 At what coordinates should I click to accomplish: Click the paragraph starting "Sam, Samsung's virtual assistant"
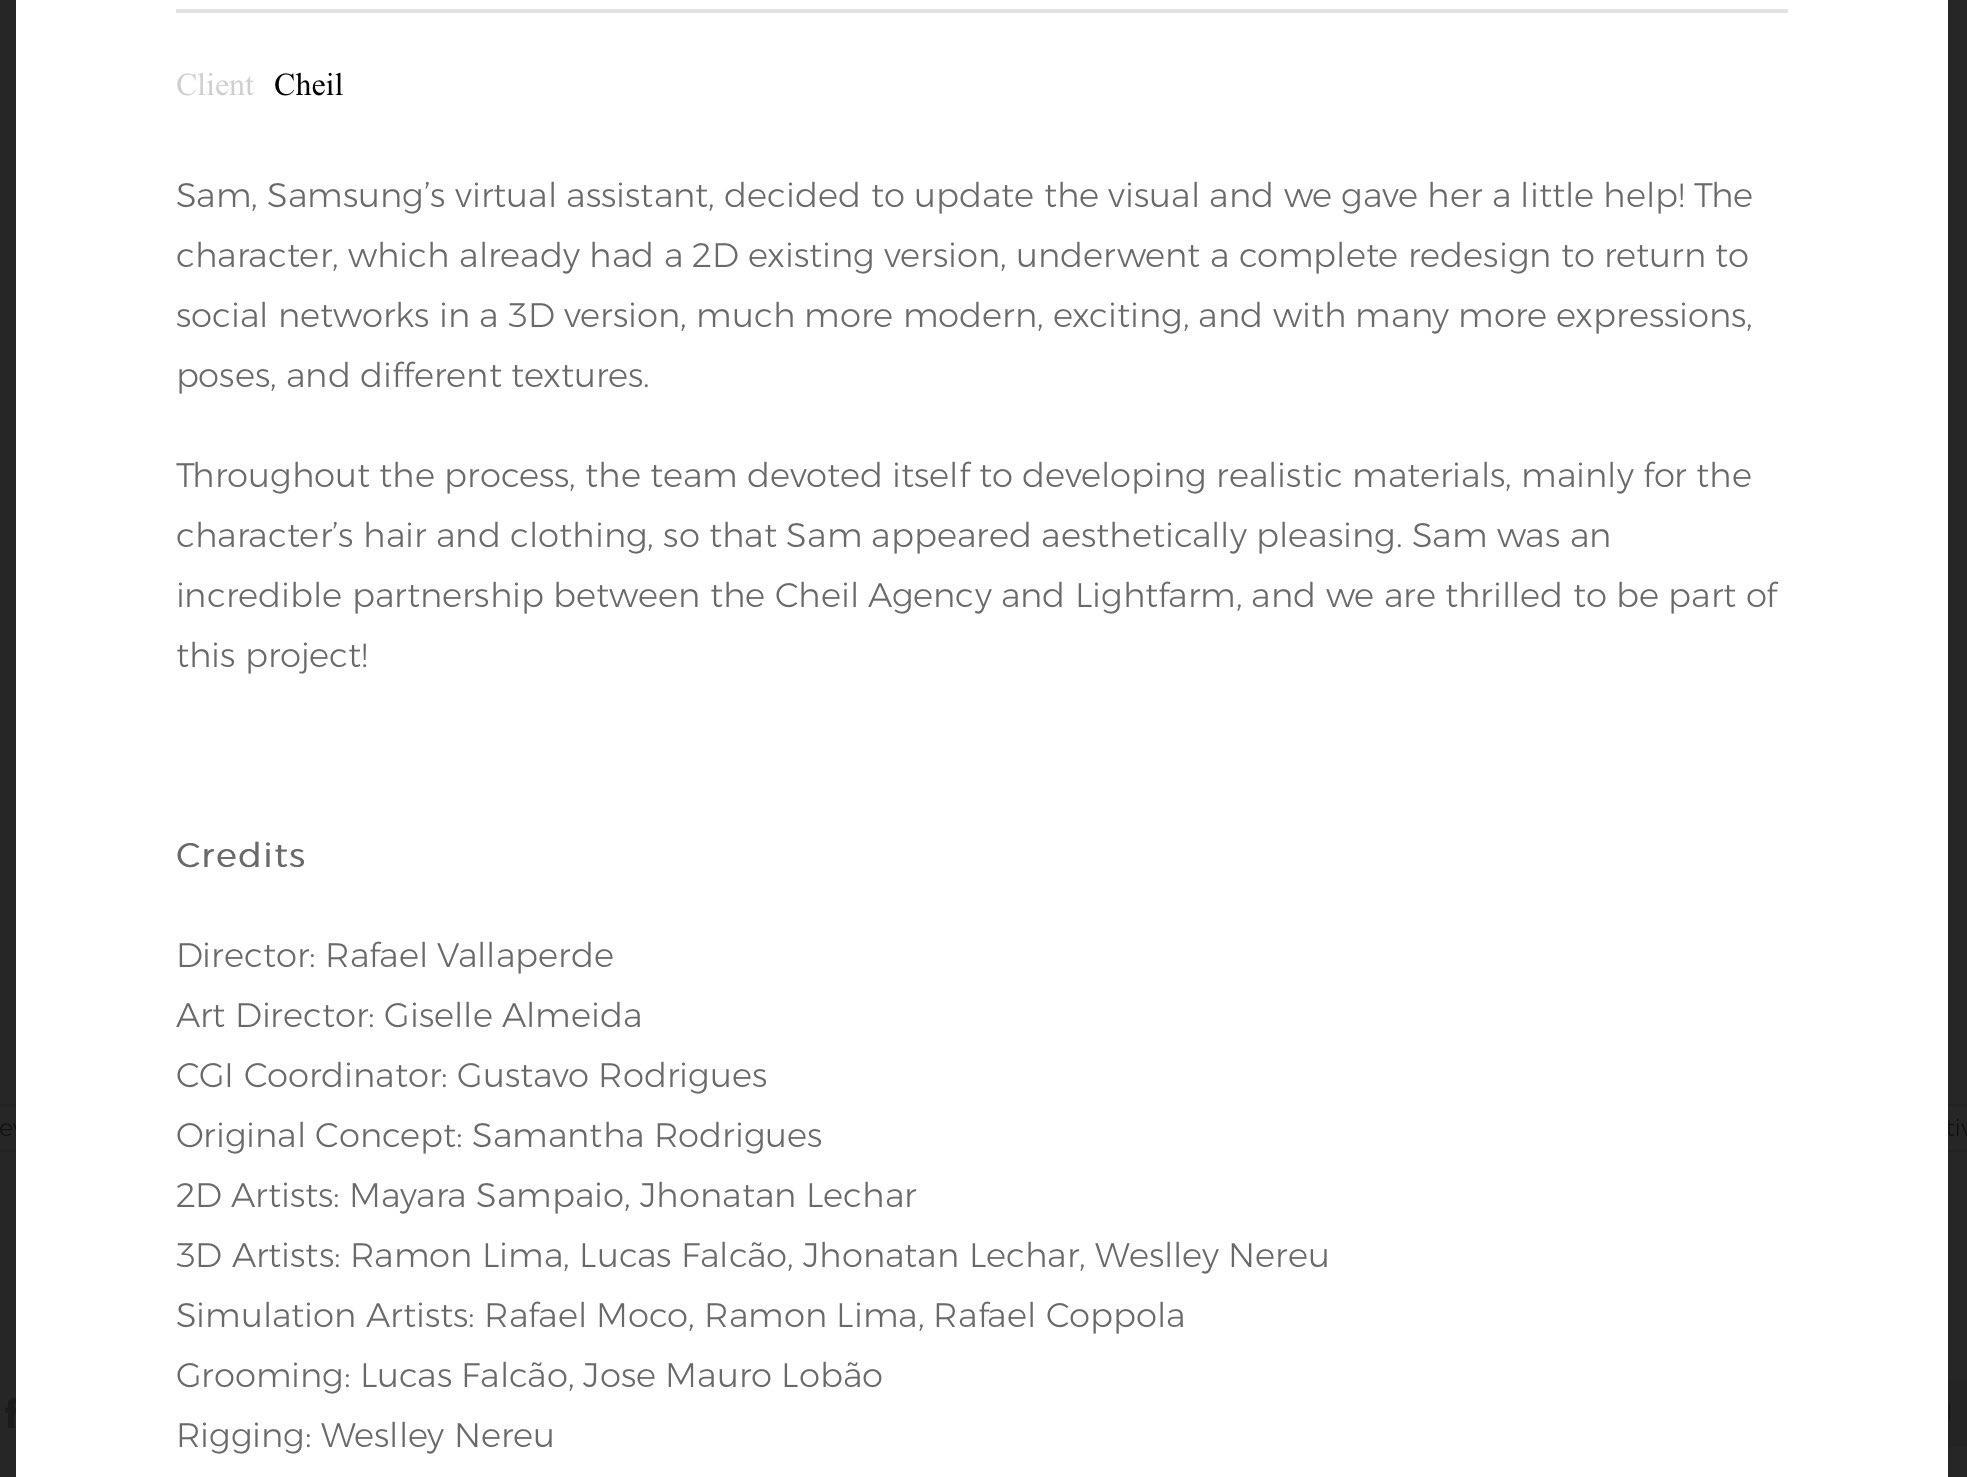(964, 285)
